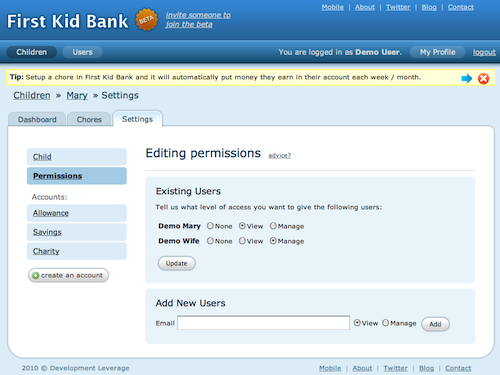Open the Child settings section

click(x=77, y=157)
